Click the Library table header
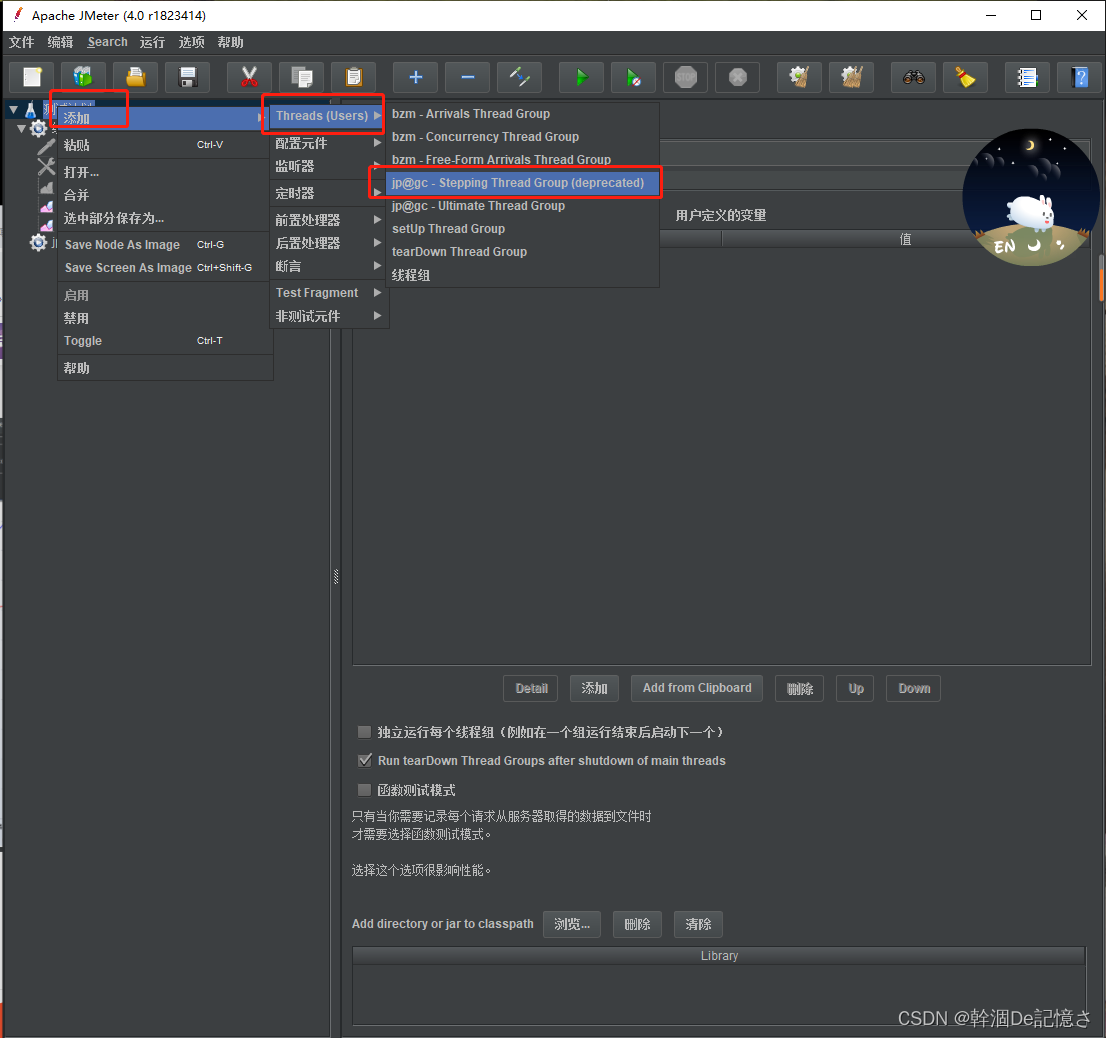The image size is (1106, 1038). click(x=719, y=955)
